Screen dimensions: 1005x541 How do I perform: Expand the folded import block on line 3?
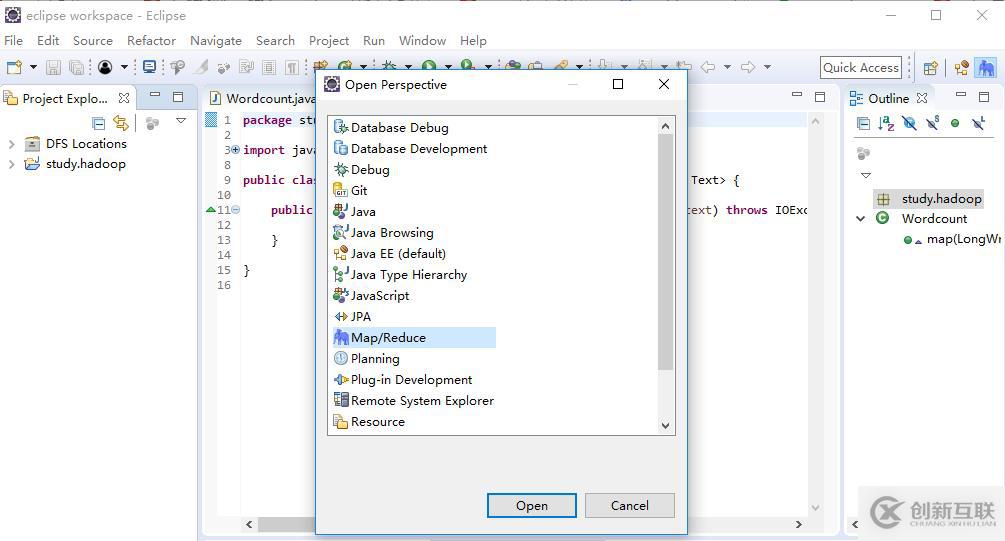click(x=235, y=149)
